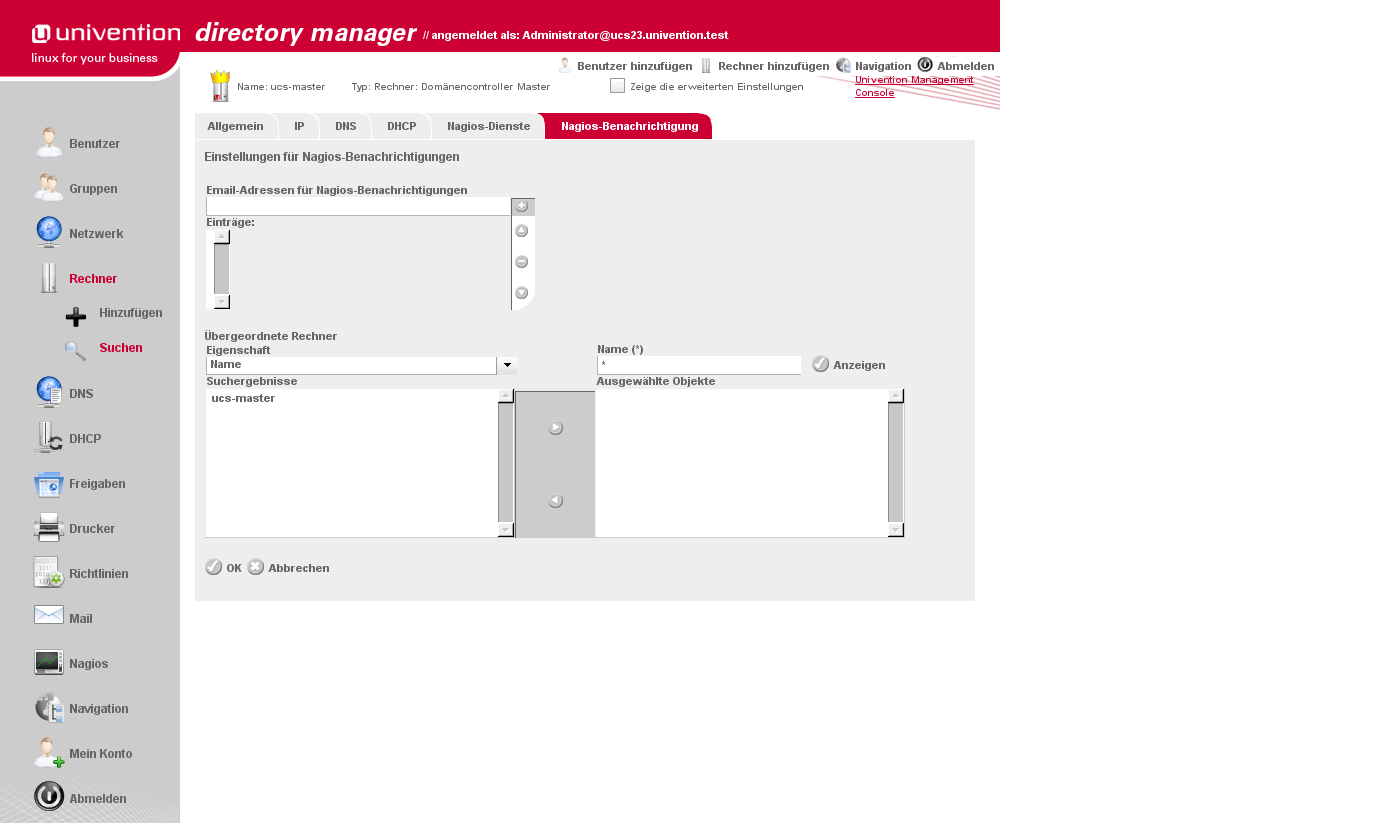Remove selected object with left arrow
The image size is (1376, 823).
555,501
